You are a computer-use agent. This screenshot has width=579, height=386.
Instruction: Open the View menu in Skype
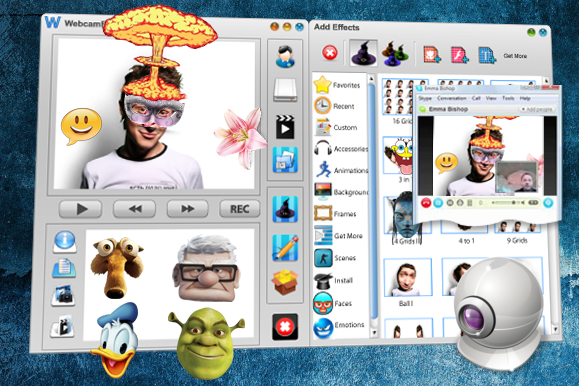click(491, 98)
